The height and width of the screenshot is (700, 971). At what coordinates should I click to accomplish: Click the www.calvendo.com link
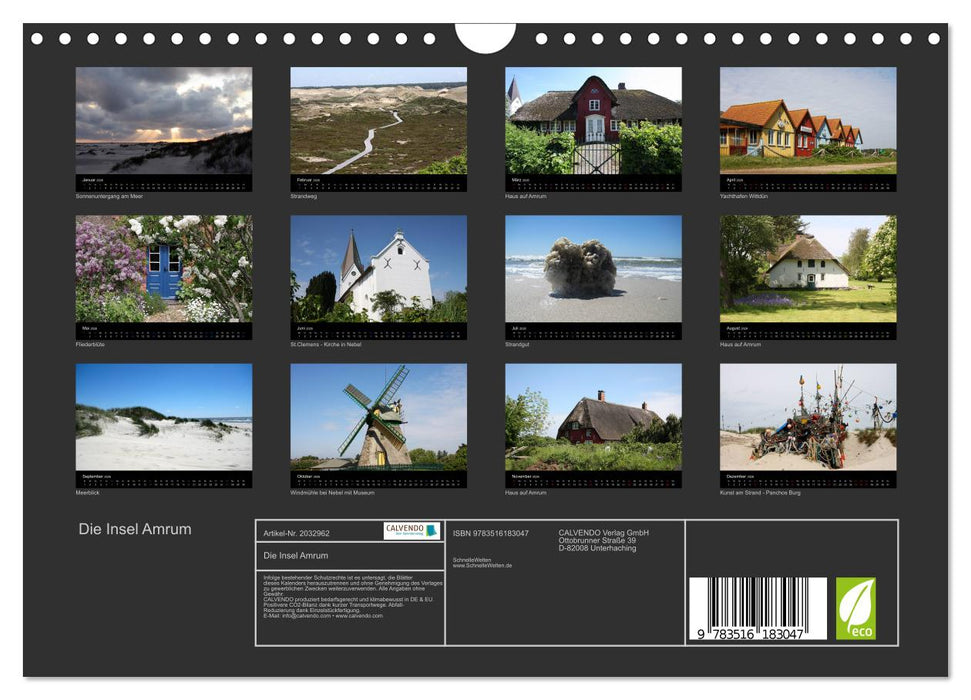[x=362, y=615]
